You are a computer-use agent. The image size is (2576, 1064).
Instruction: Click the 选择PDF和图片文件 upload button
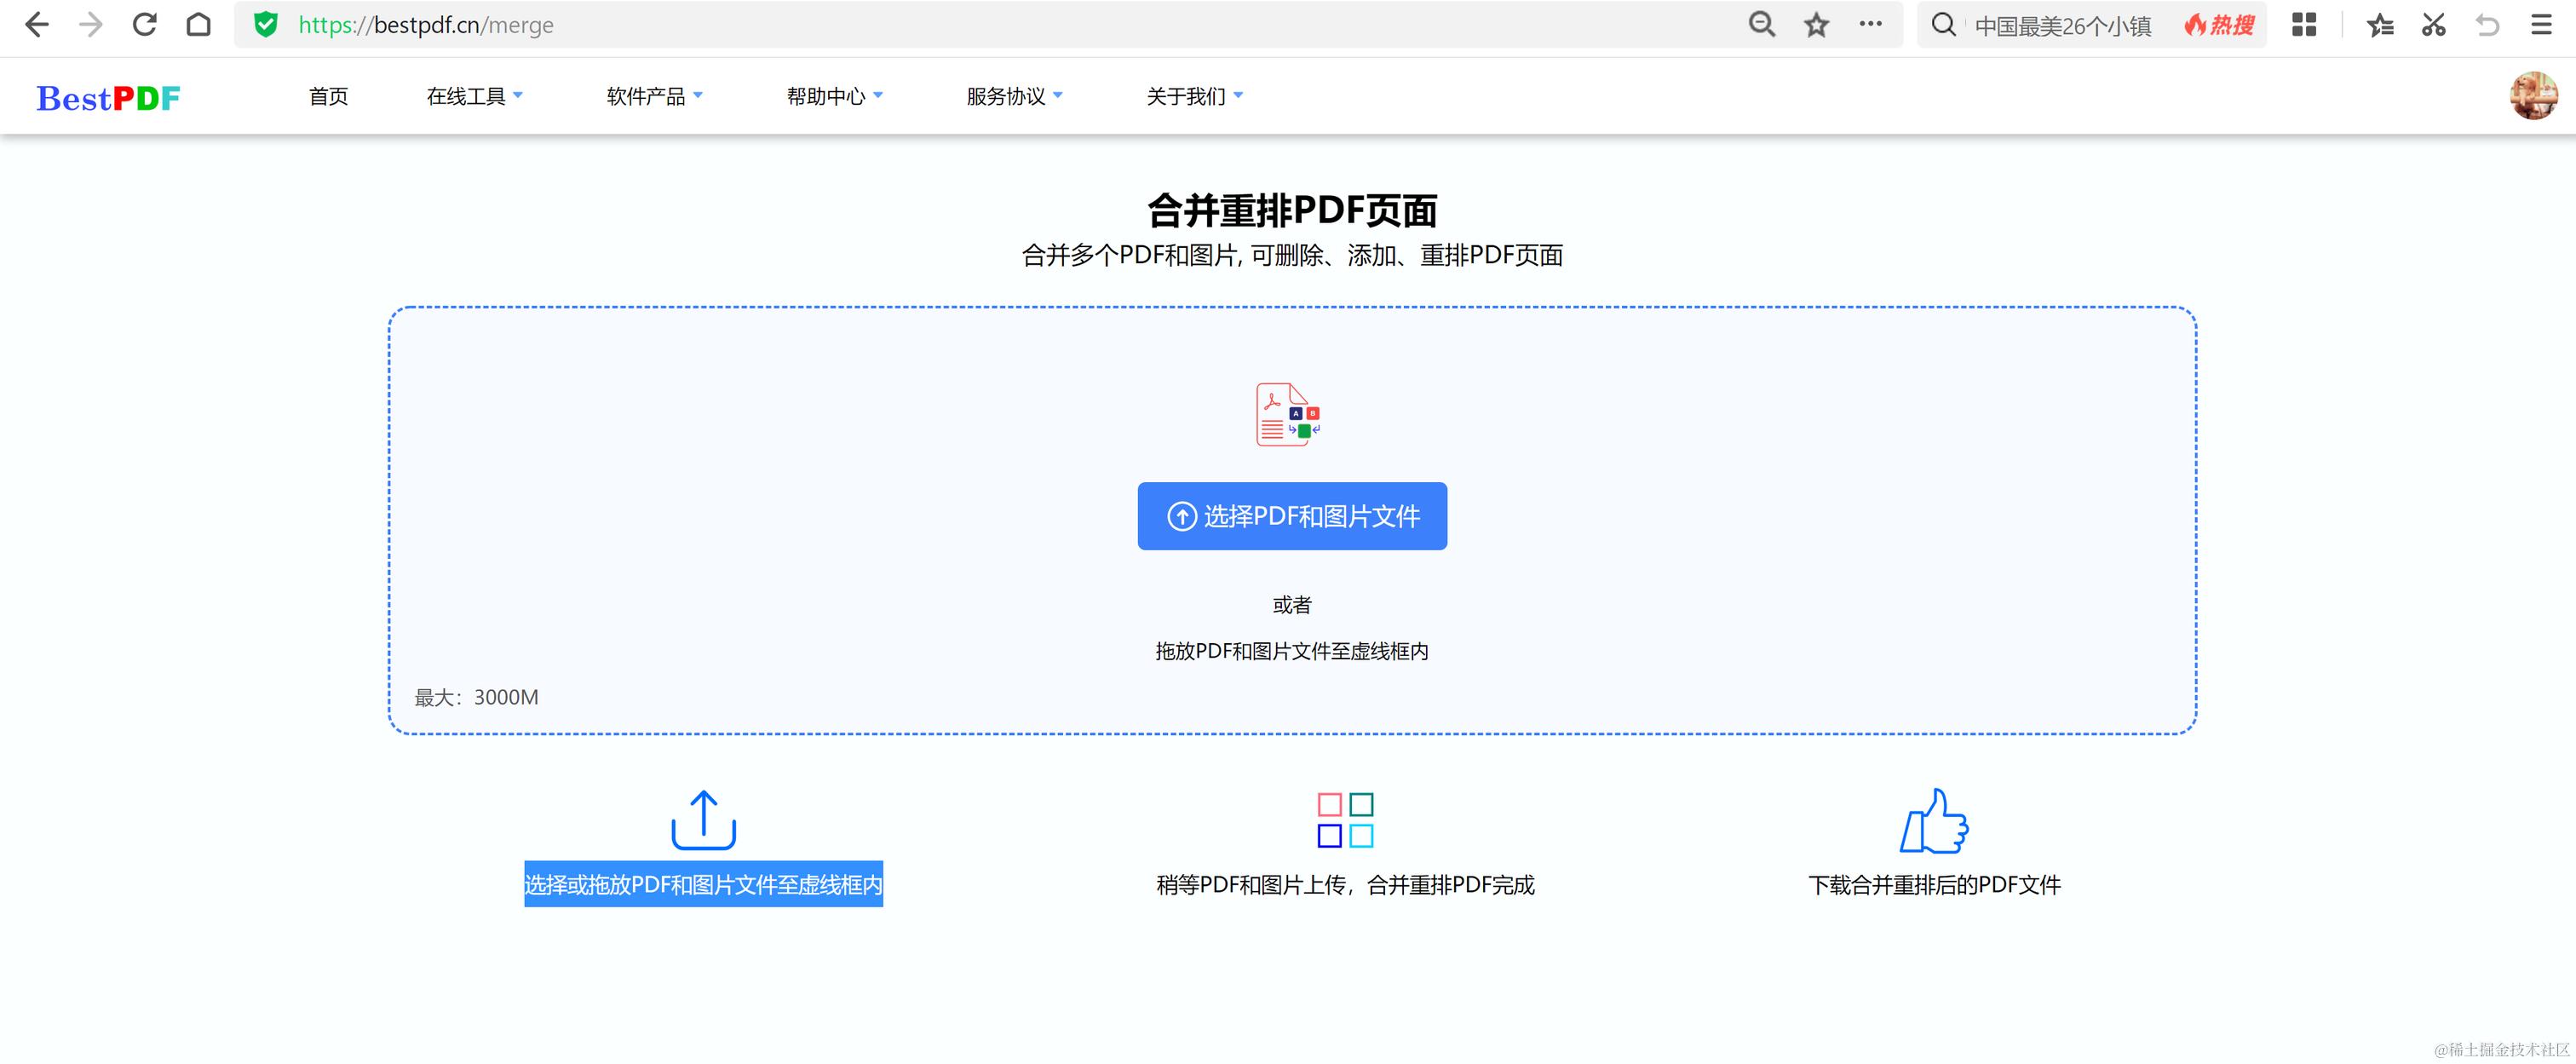click(1292, 516)
